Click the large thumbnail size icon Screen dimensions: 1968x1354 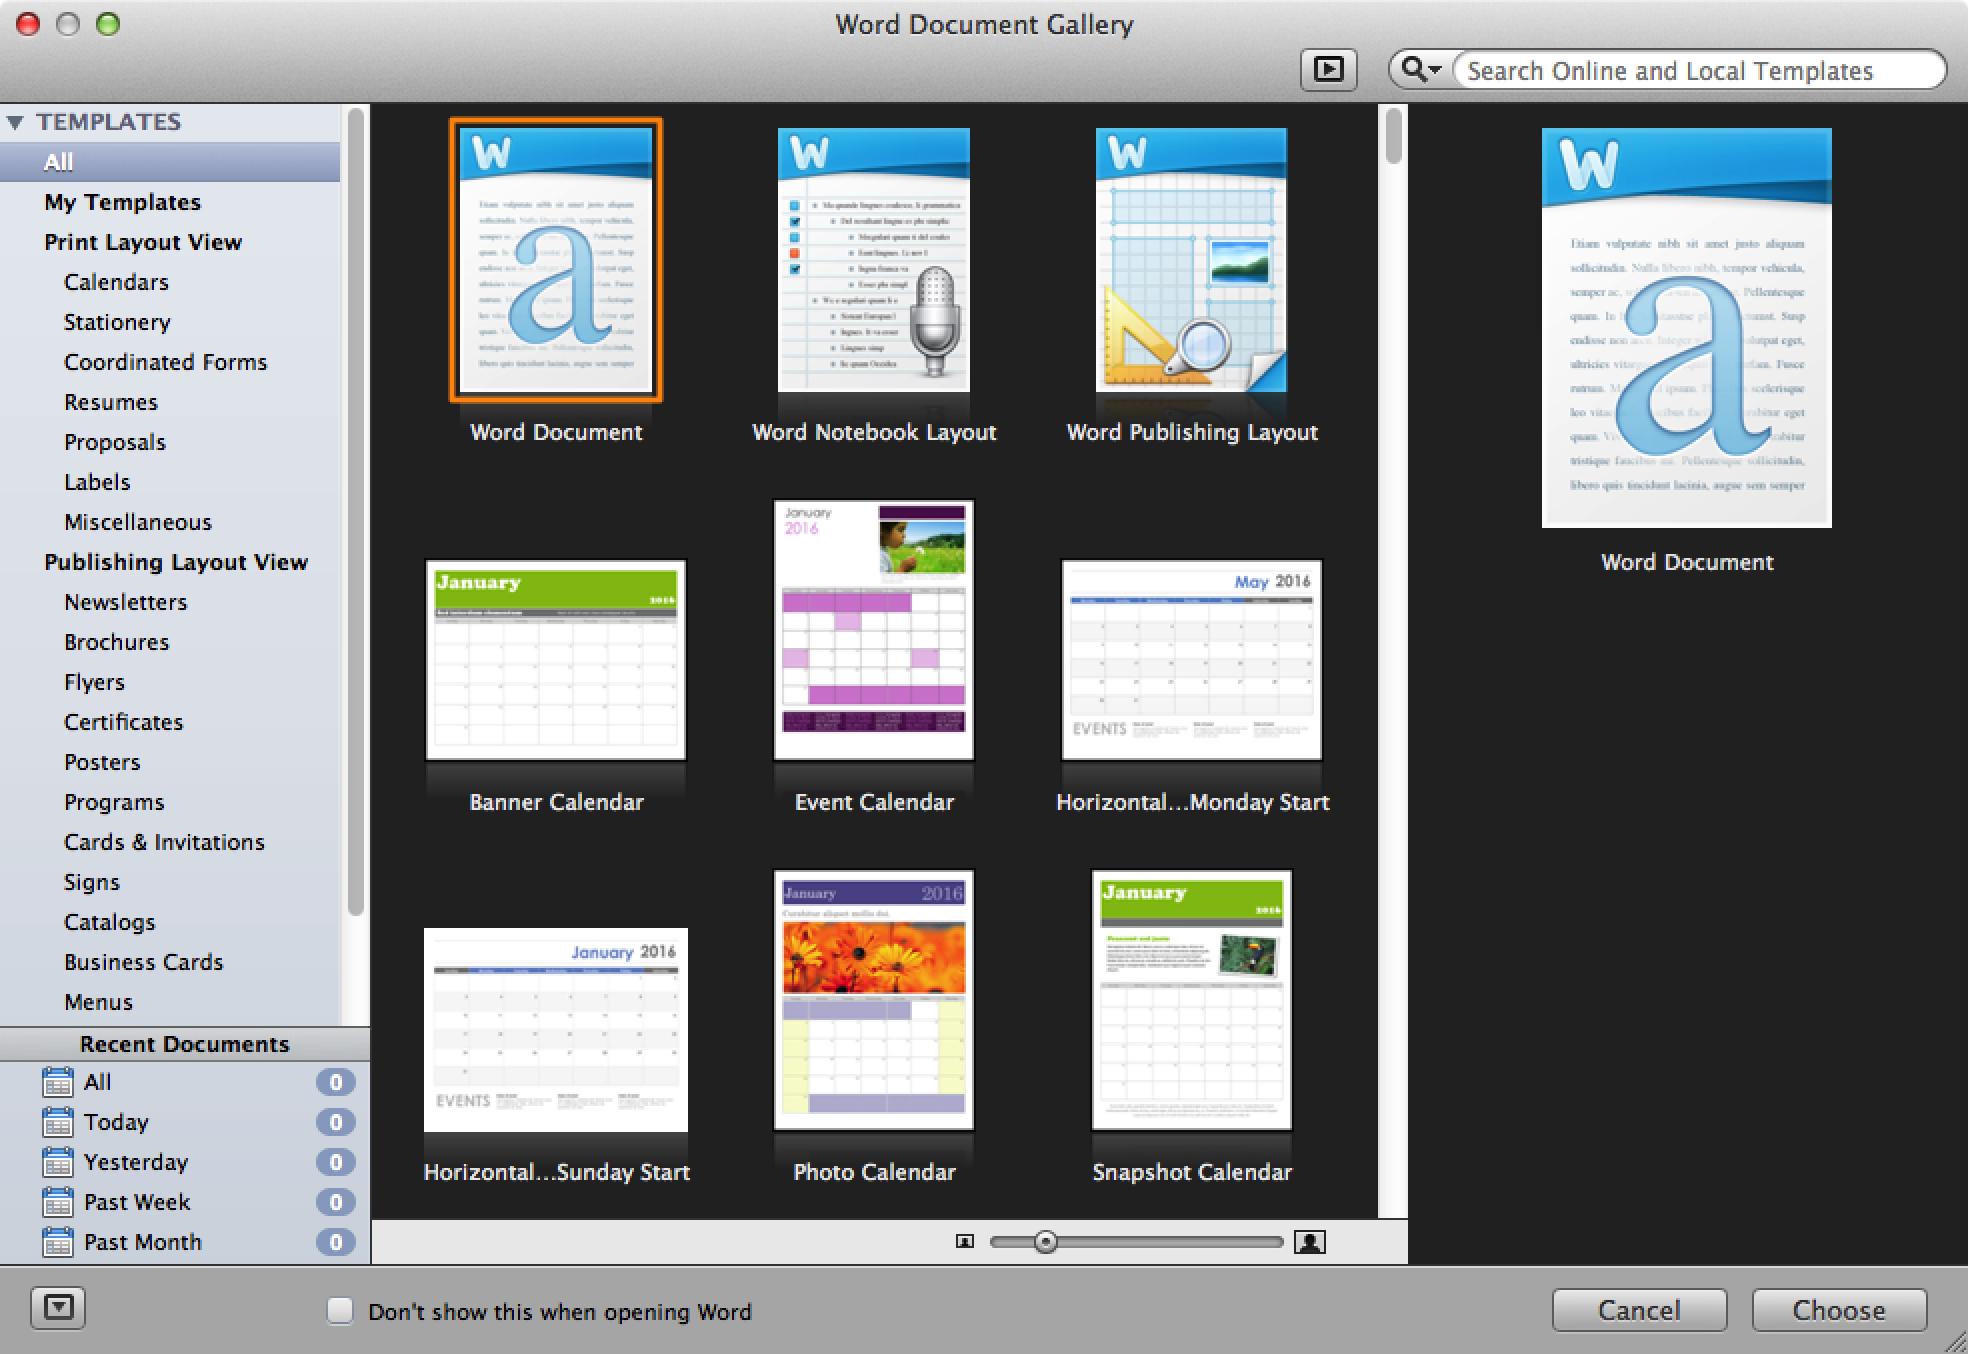1310,1242
